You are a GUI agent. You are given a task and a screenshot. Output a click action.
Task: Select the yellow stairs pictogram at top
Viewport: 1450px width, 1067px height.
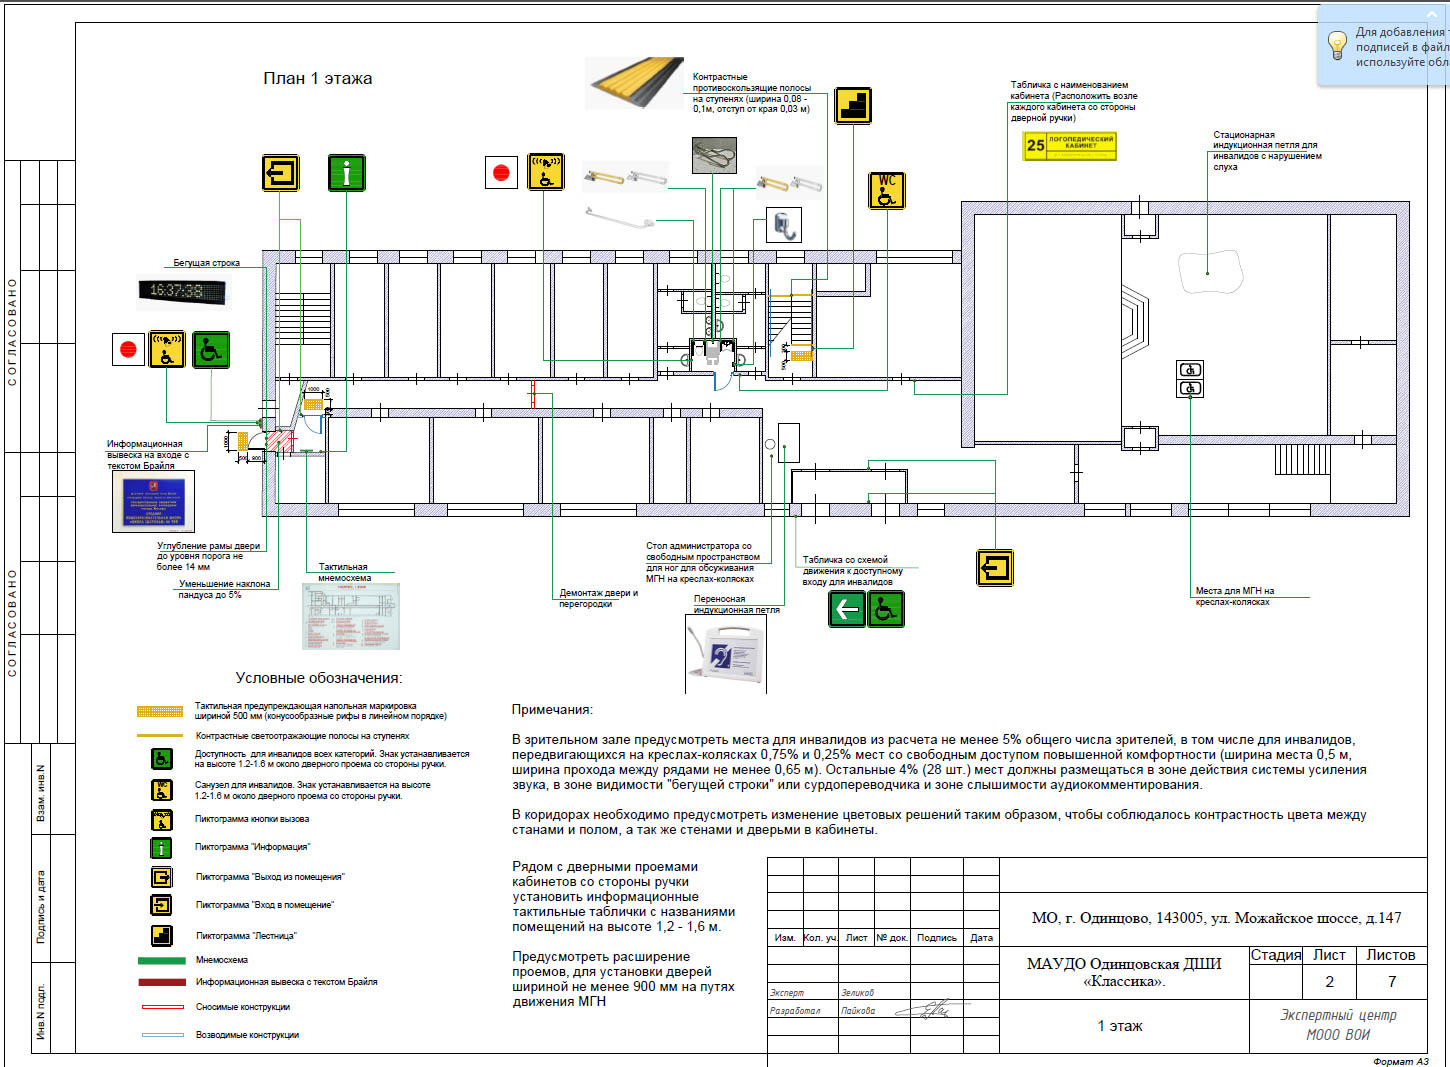pyautogui.click(x=853, y=105)
